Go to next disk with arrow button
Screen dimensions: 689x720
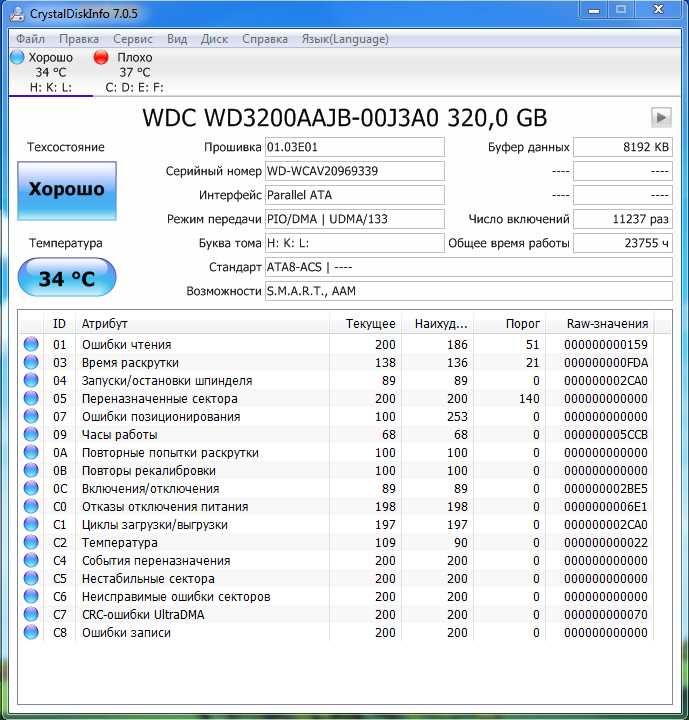(661, 118)
